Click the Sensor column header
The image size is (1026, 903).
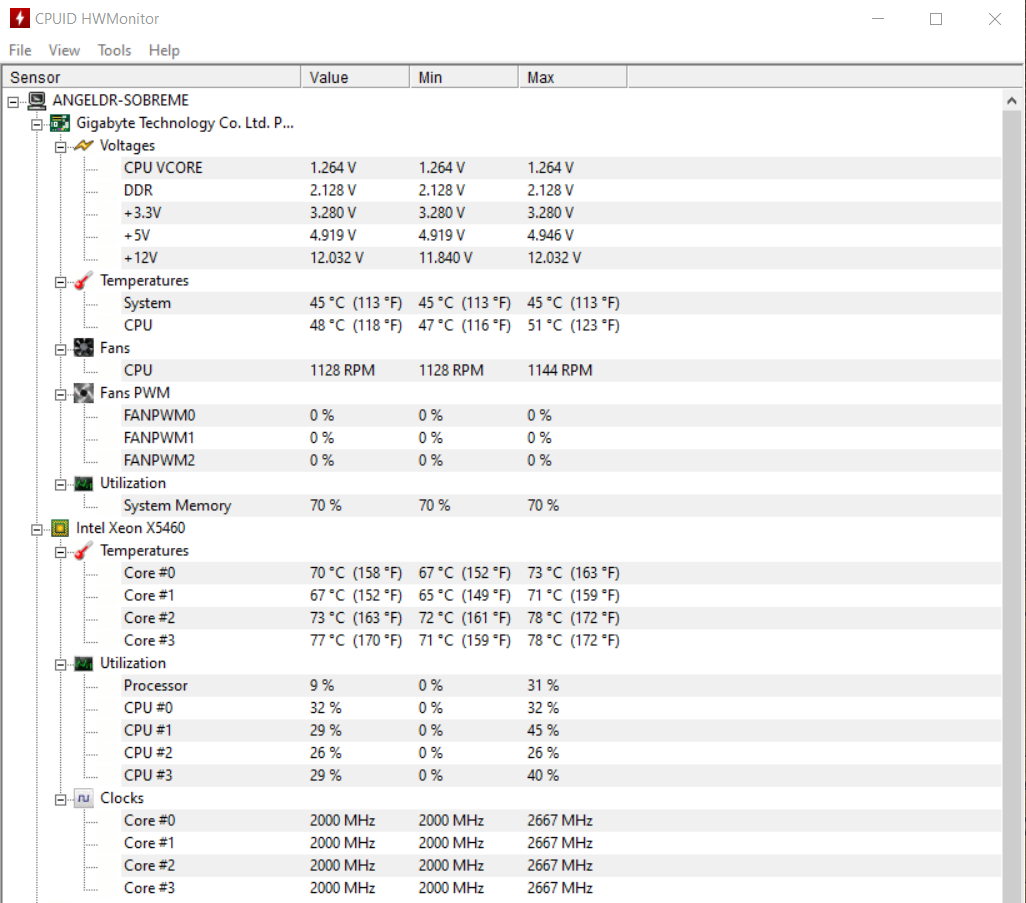tap(151, 77)
